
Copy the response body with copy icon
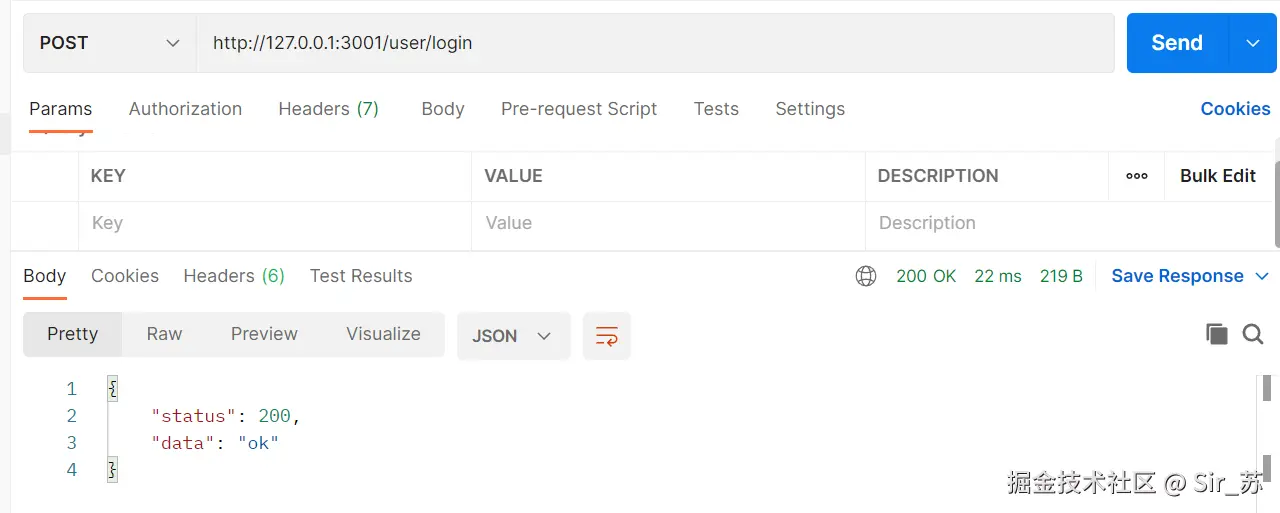(1216, 334)
